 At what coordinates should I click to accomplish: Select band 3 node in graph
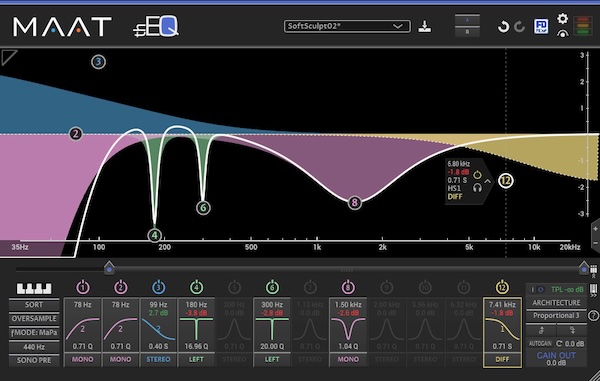pyautogui.click(x=98, y=62)
